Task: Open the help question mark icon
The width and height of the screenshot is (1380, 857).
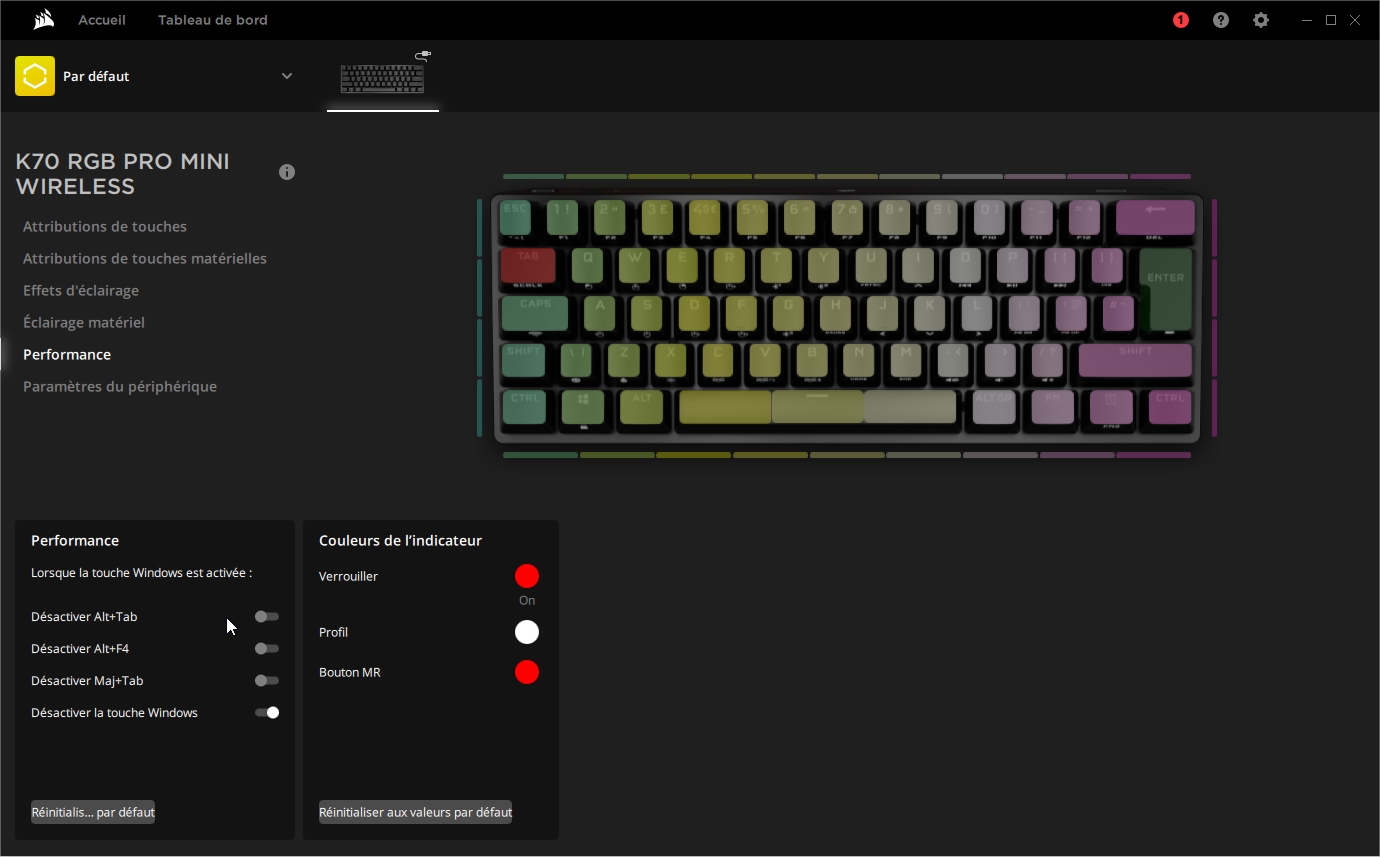Action: (x=1221, y=20)
